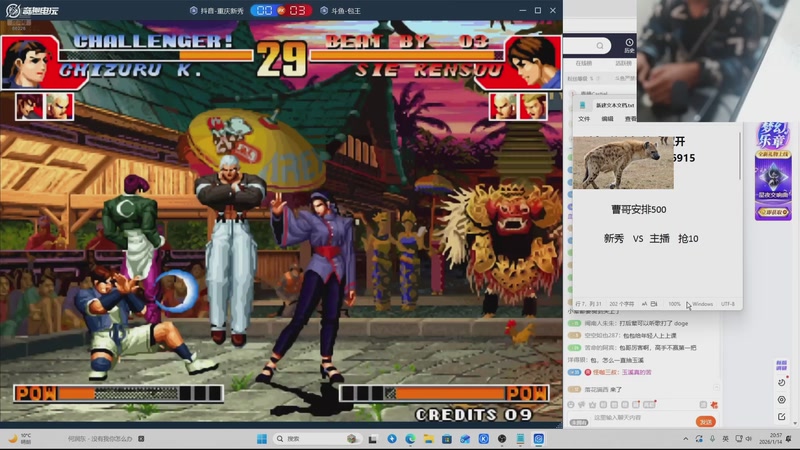The width and height of the screenshot is (800, 450).
Task: Click UTF-8 encoding in status bar
Action: 728,304
